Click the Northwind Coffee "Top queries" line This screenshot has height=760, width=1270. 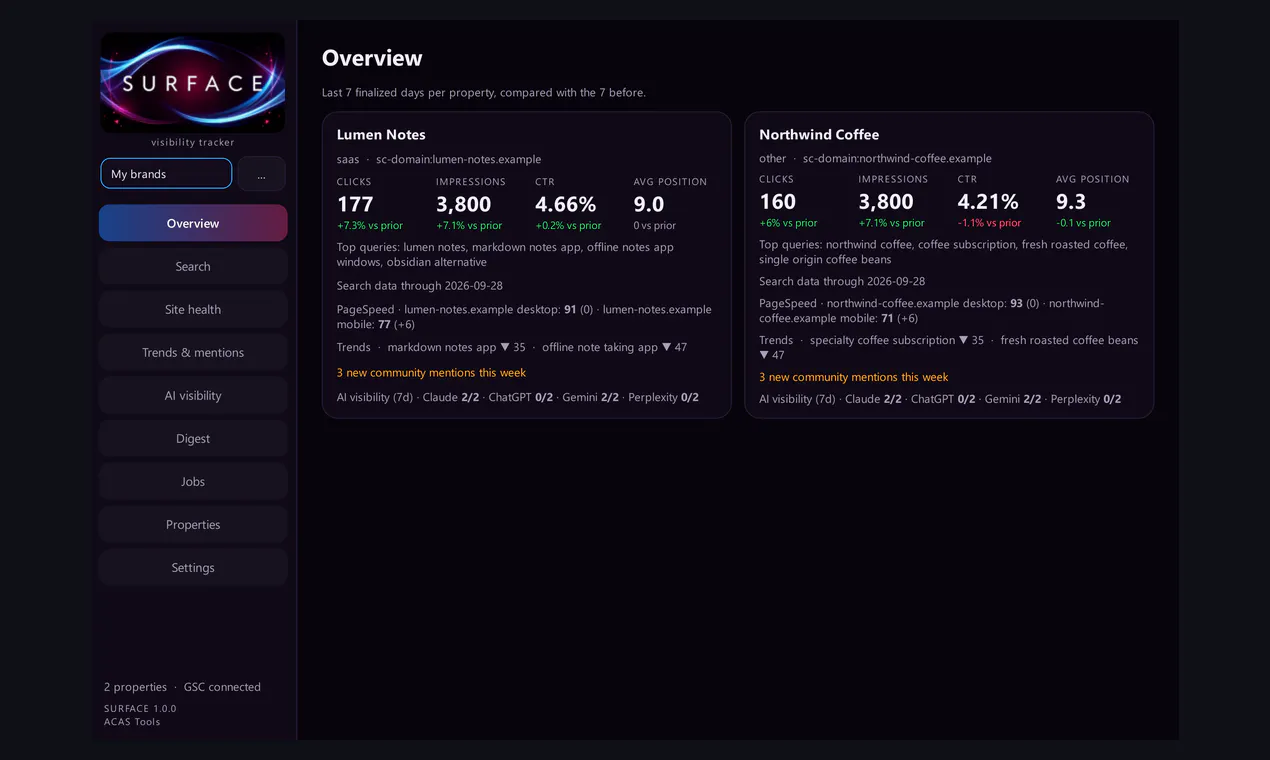[943, 252]
